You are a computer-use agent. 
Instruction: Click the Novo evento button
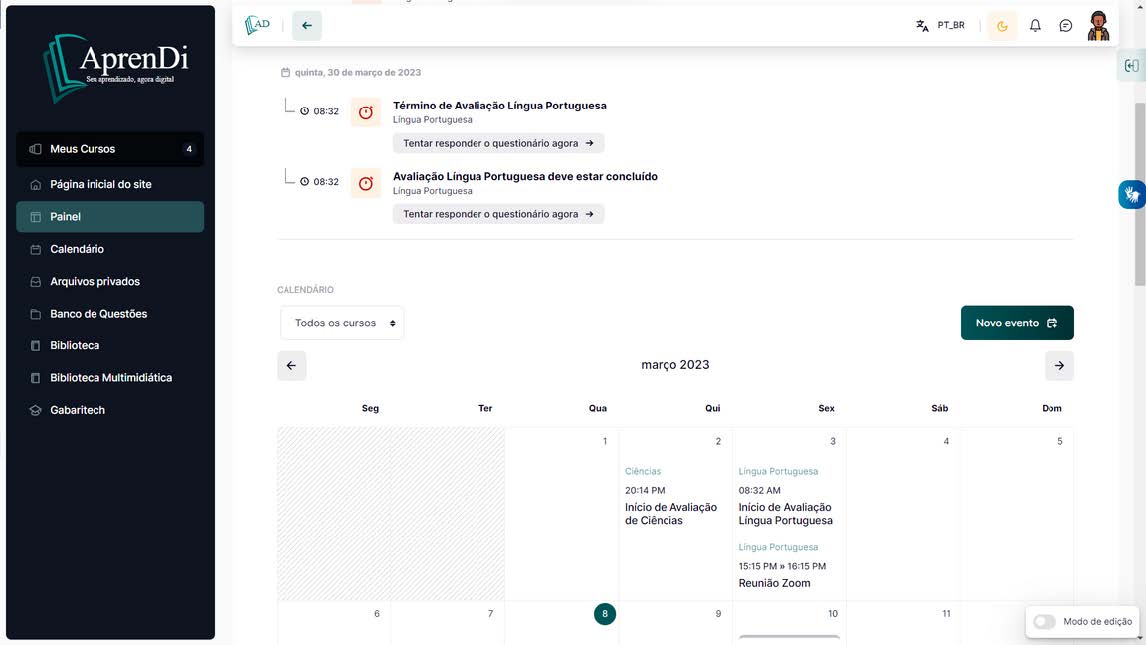(1016, 323)
